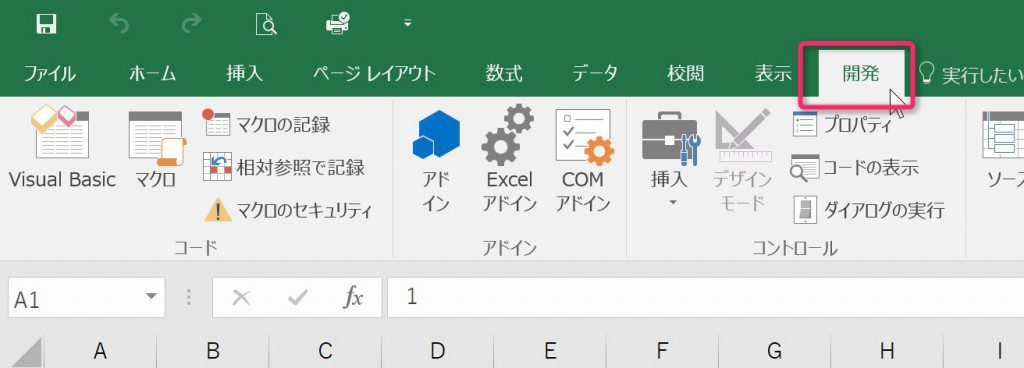Open control プロパティ properties

(x=842, y=123)
